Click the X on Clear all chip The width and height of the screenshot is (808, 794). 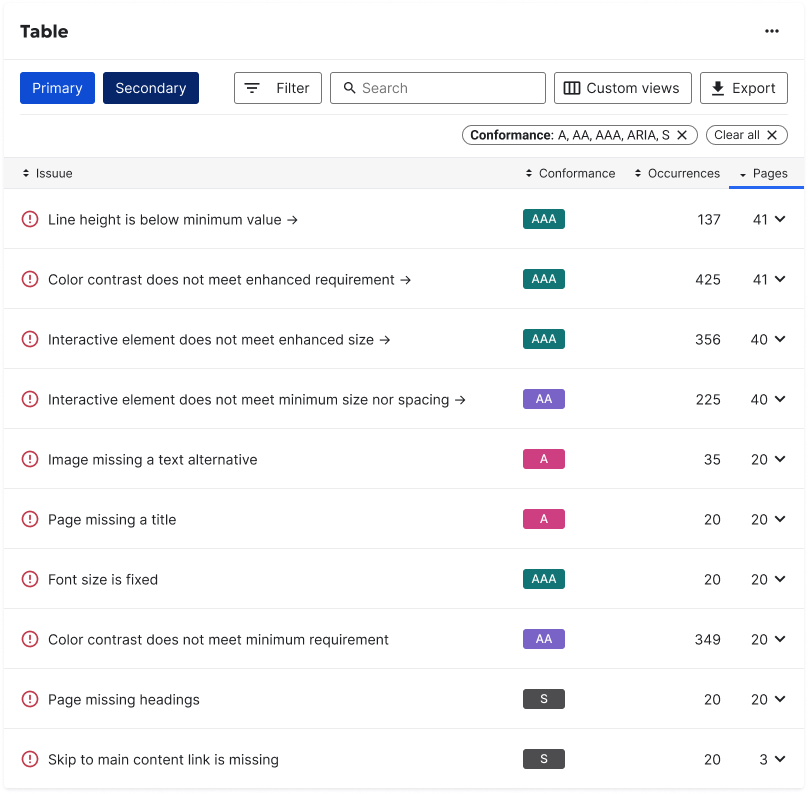(772, 135)
